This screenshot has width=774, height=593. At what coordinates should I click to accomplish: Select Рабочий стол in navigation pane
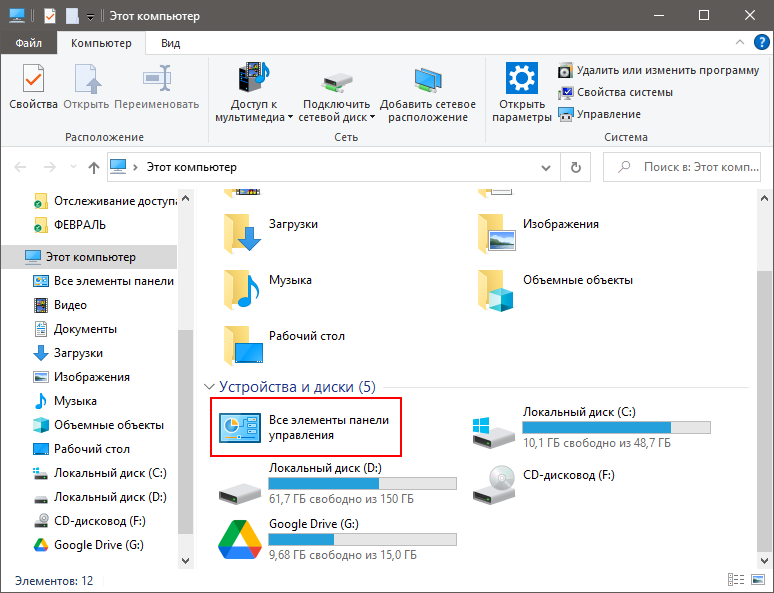pos(81,449)
